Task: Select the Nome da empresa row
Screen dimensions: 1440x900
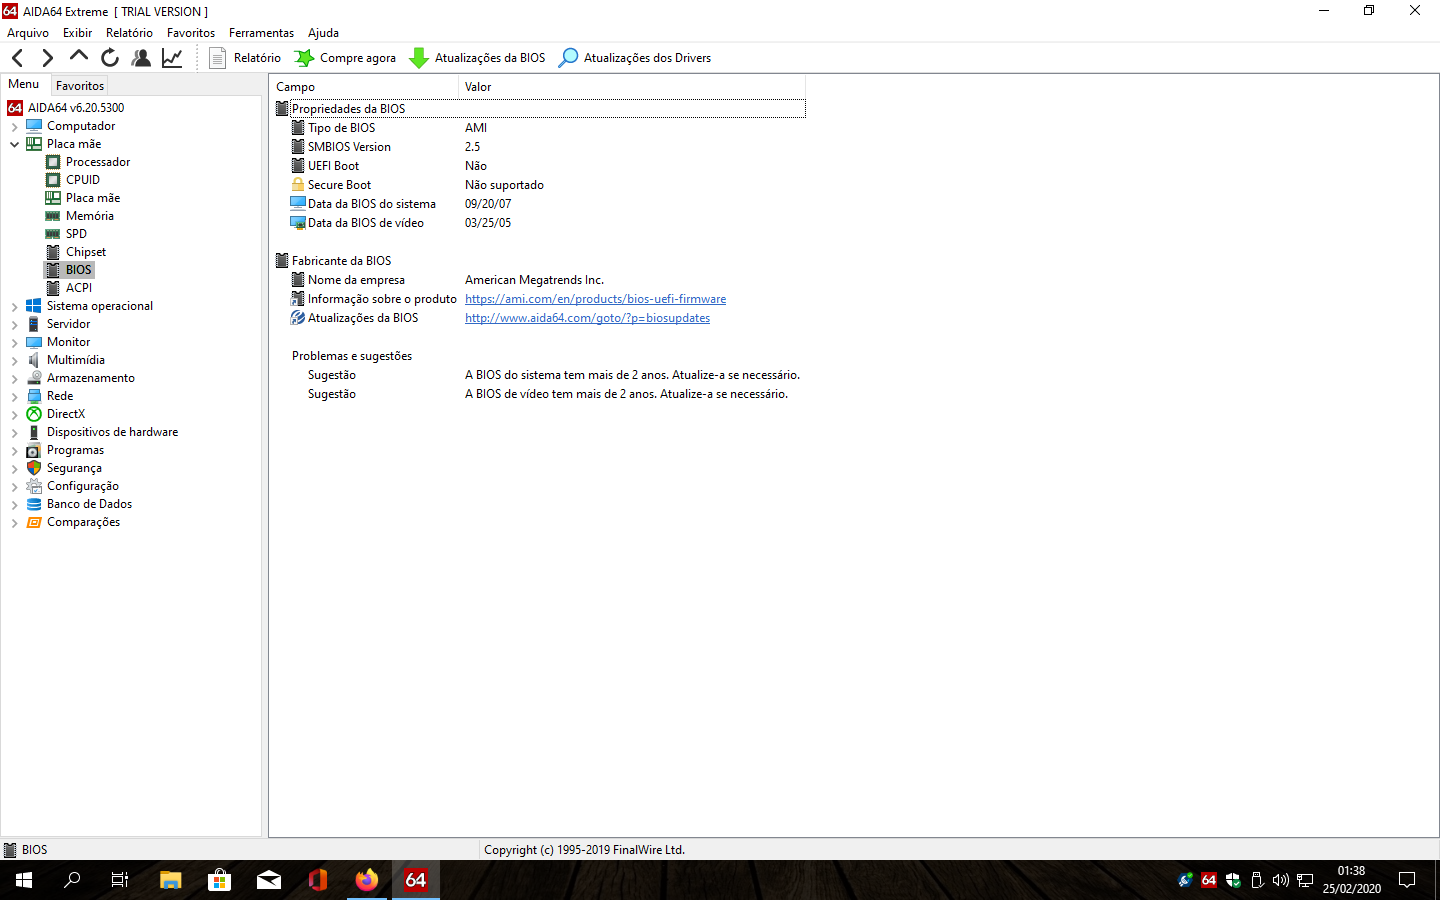Action: tap(539, 280)
